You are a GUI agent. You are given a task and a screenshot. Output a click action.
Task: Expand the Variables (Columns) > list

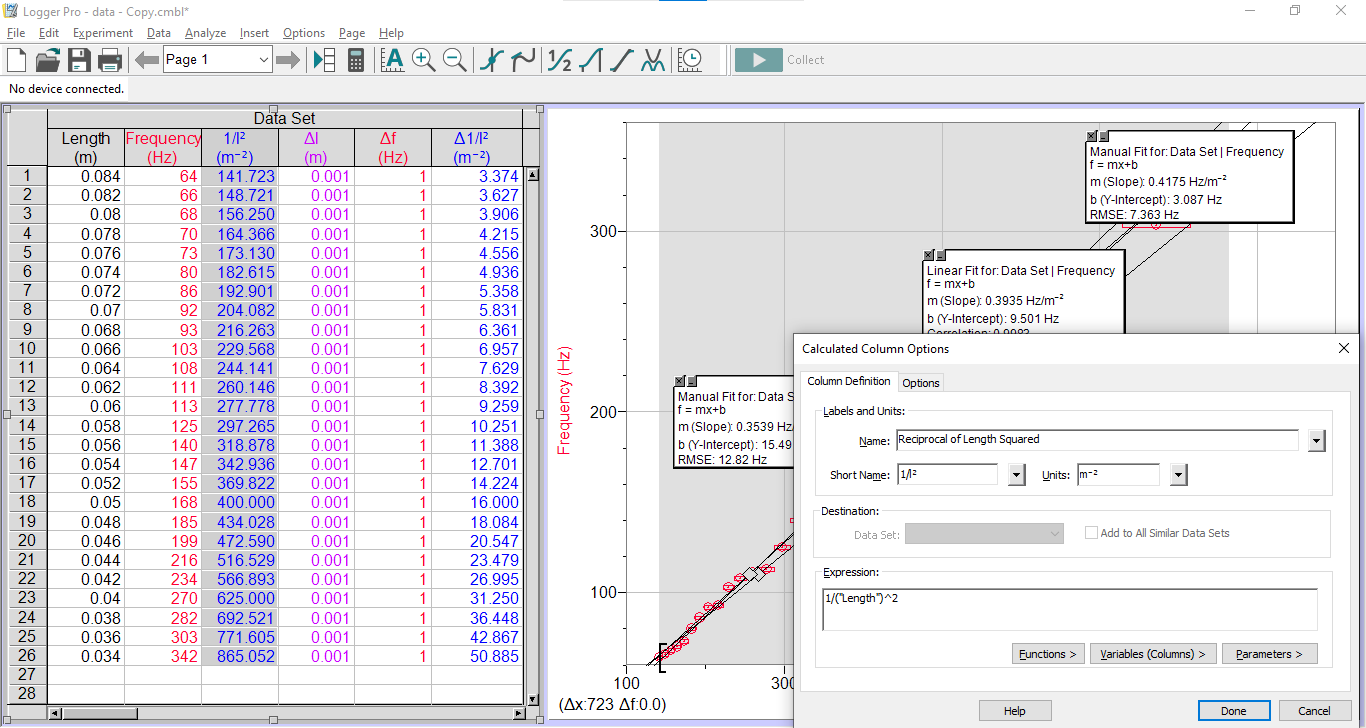click(1153, 654)
